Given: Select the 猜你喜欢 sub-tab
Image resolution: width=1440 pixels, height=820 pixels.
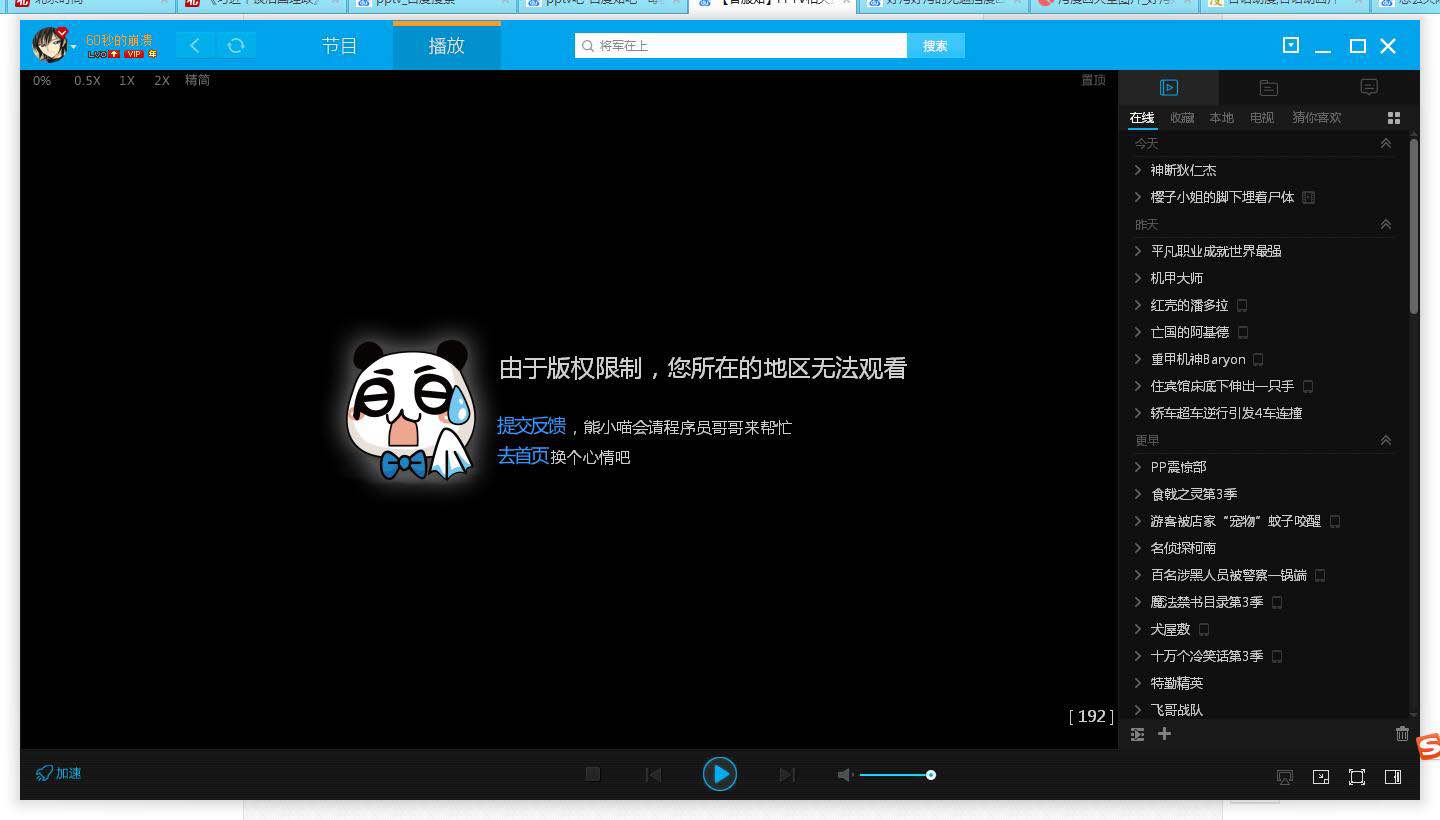Looking at the screenshot, I should 1316,118.
